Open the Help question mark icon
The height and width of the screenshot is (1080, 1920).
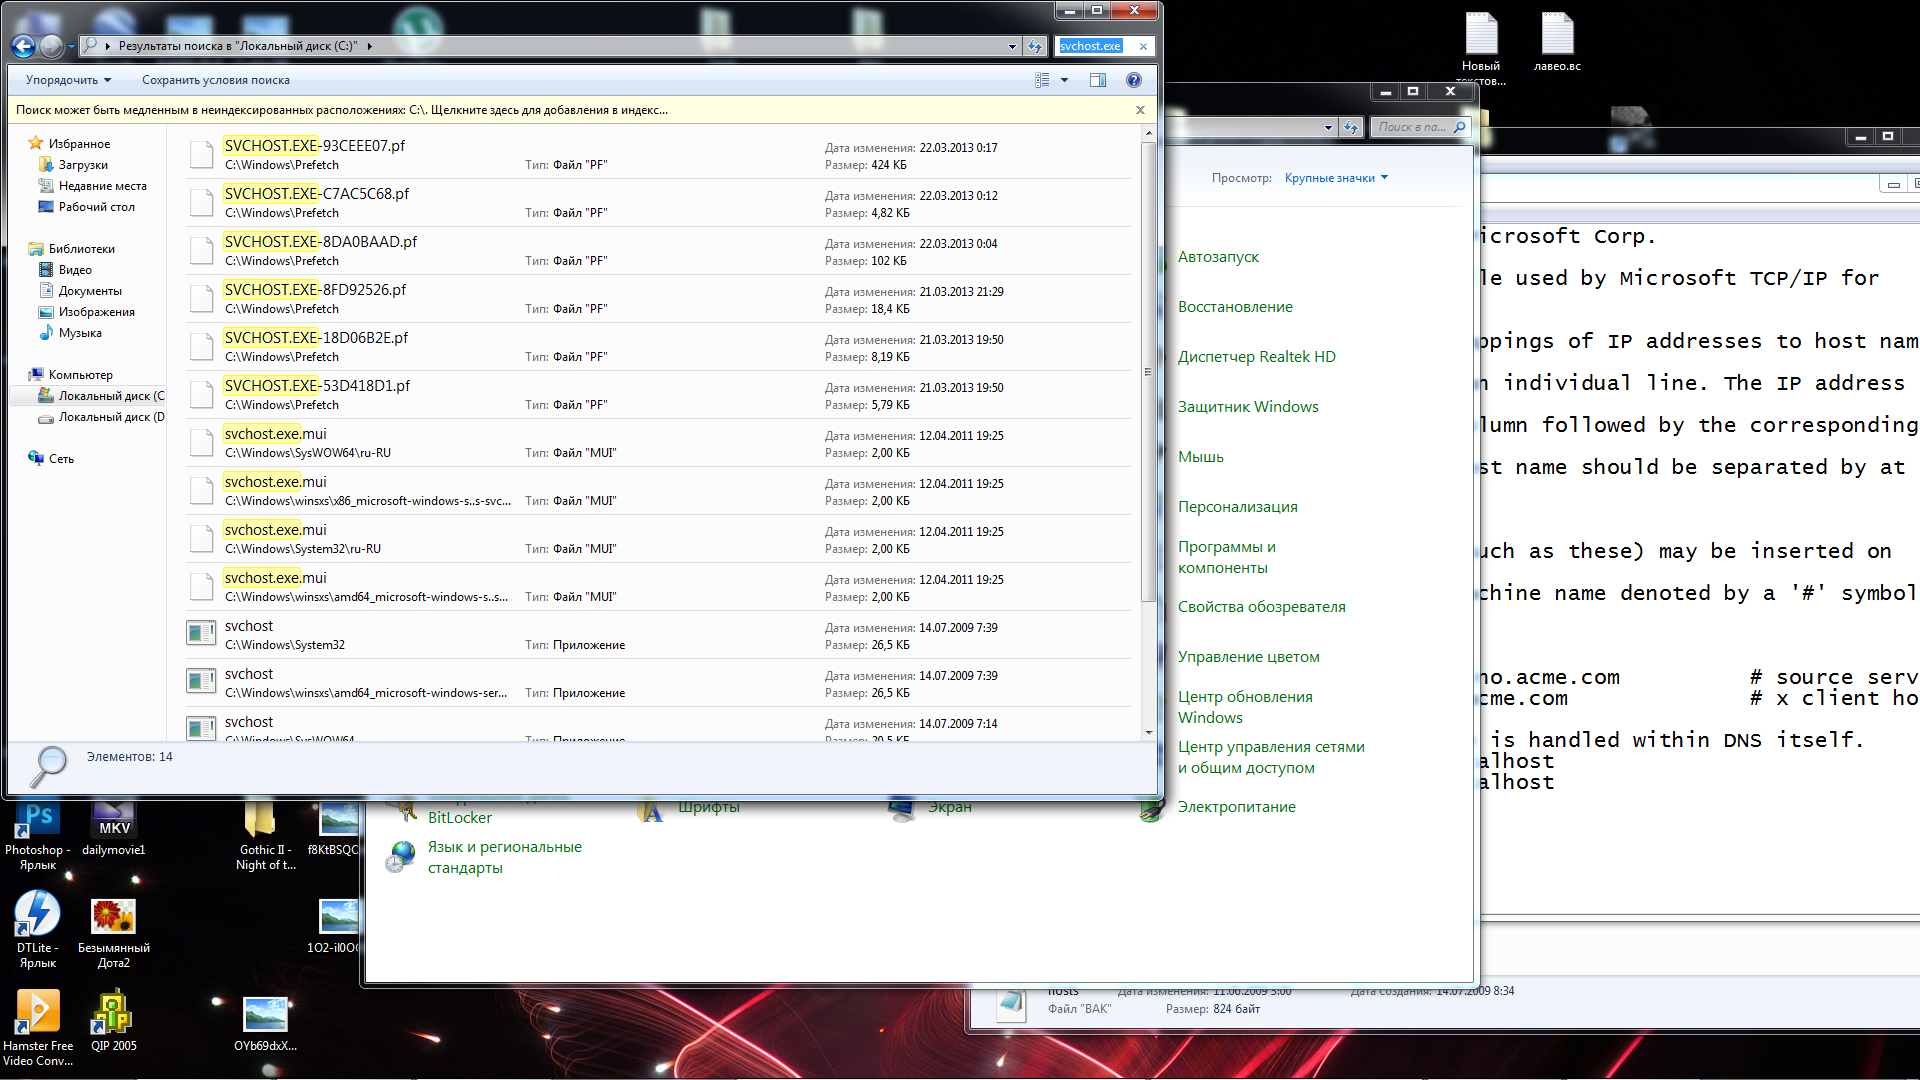(x=1133, y=80)
